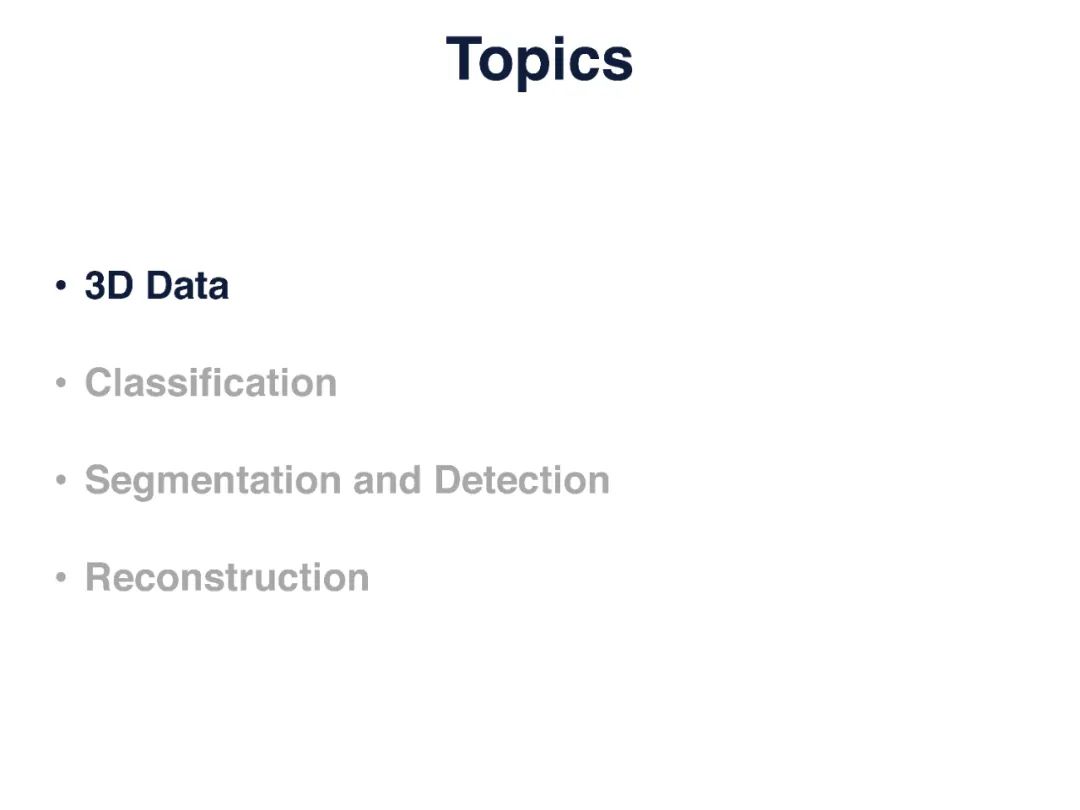Click the Topics slide title
1080x810 pixels.
539,60
